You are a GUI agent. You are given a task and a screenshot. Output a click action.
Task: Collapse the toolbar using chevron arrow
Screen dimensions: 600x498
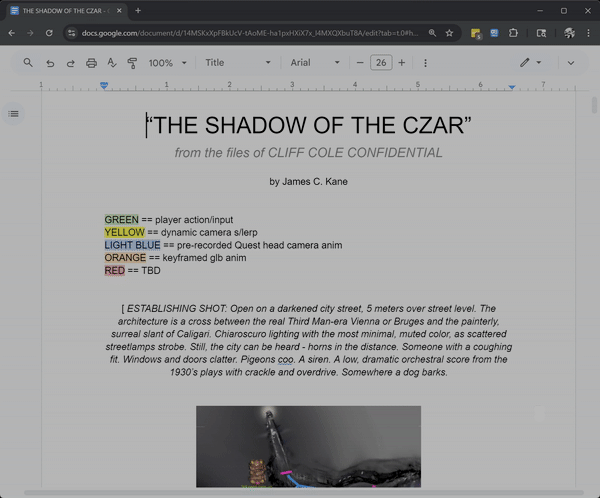[571, 63]
